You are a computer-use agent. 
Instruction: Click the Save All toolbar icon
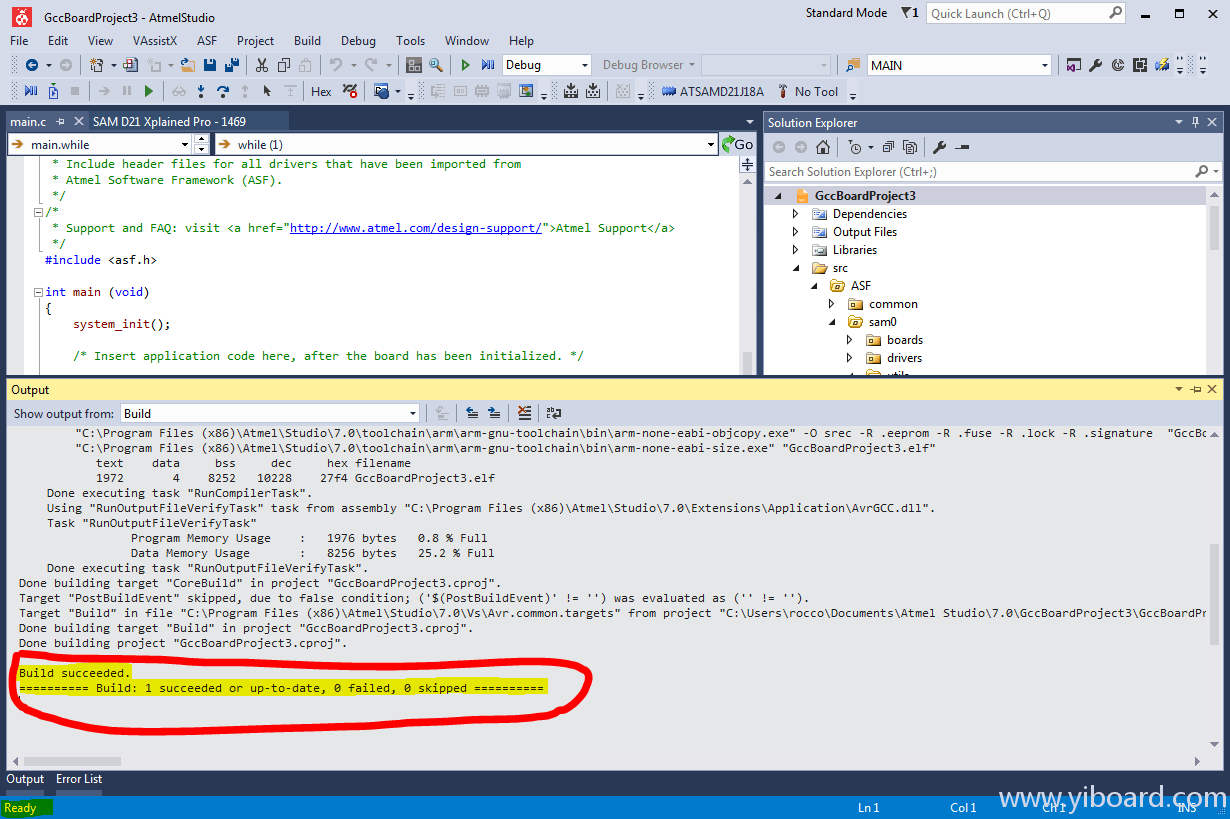click(232, 65)
